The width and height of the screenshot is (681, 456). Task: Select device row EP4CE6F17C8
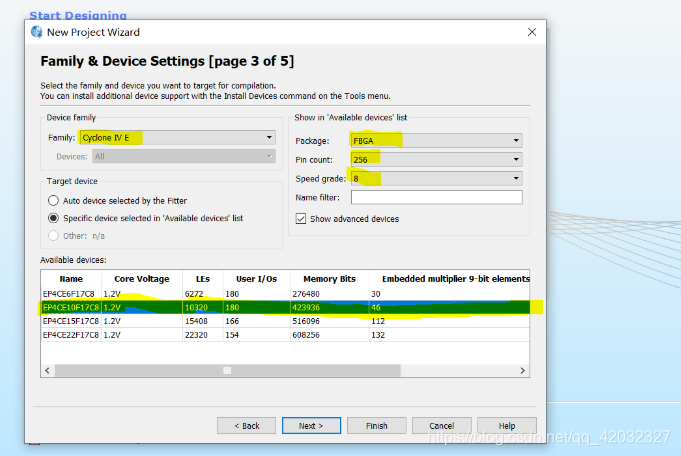285,294
